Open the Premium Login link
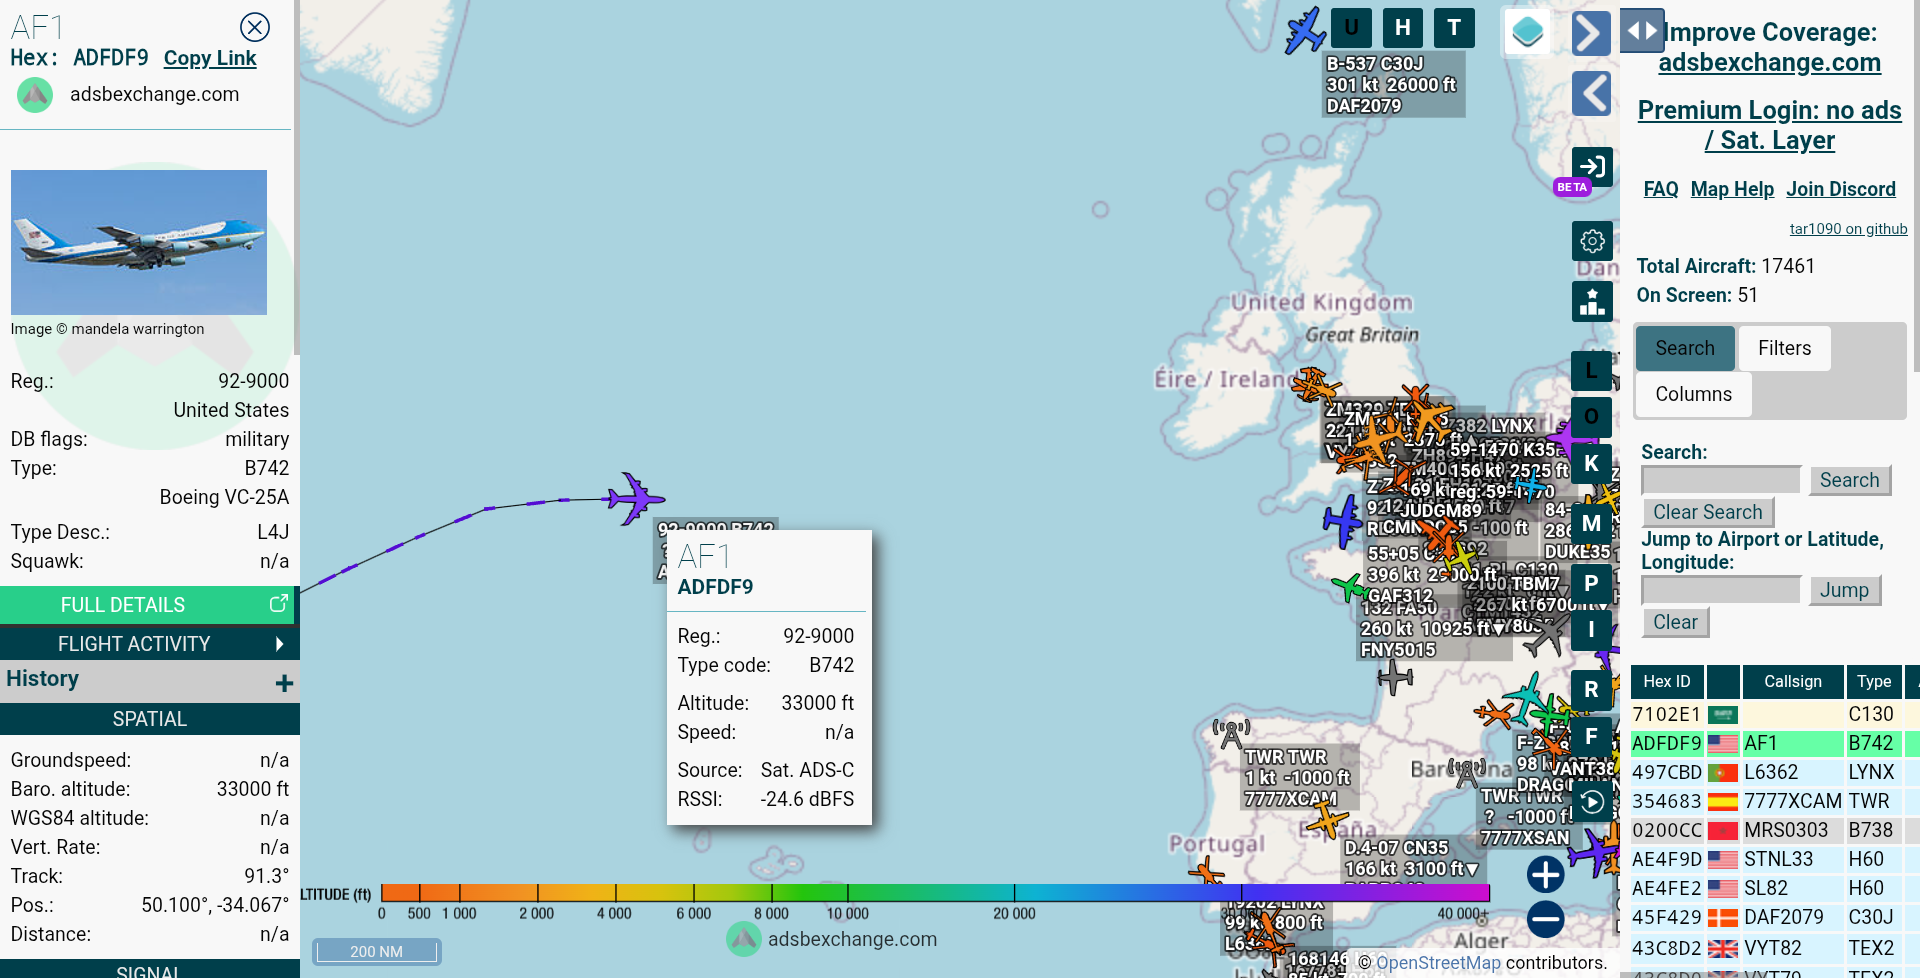Viewport: 1920px width, 978px height. [x=1769, y=125]
